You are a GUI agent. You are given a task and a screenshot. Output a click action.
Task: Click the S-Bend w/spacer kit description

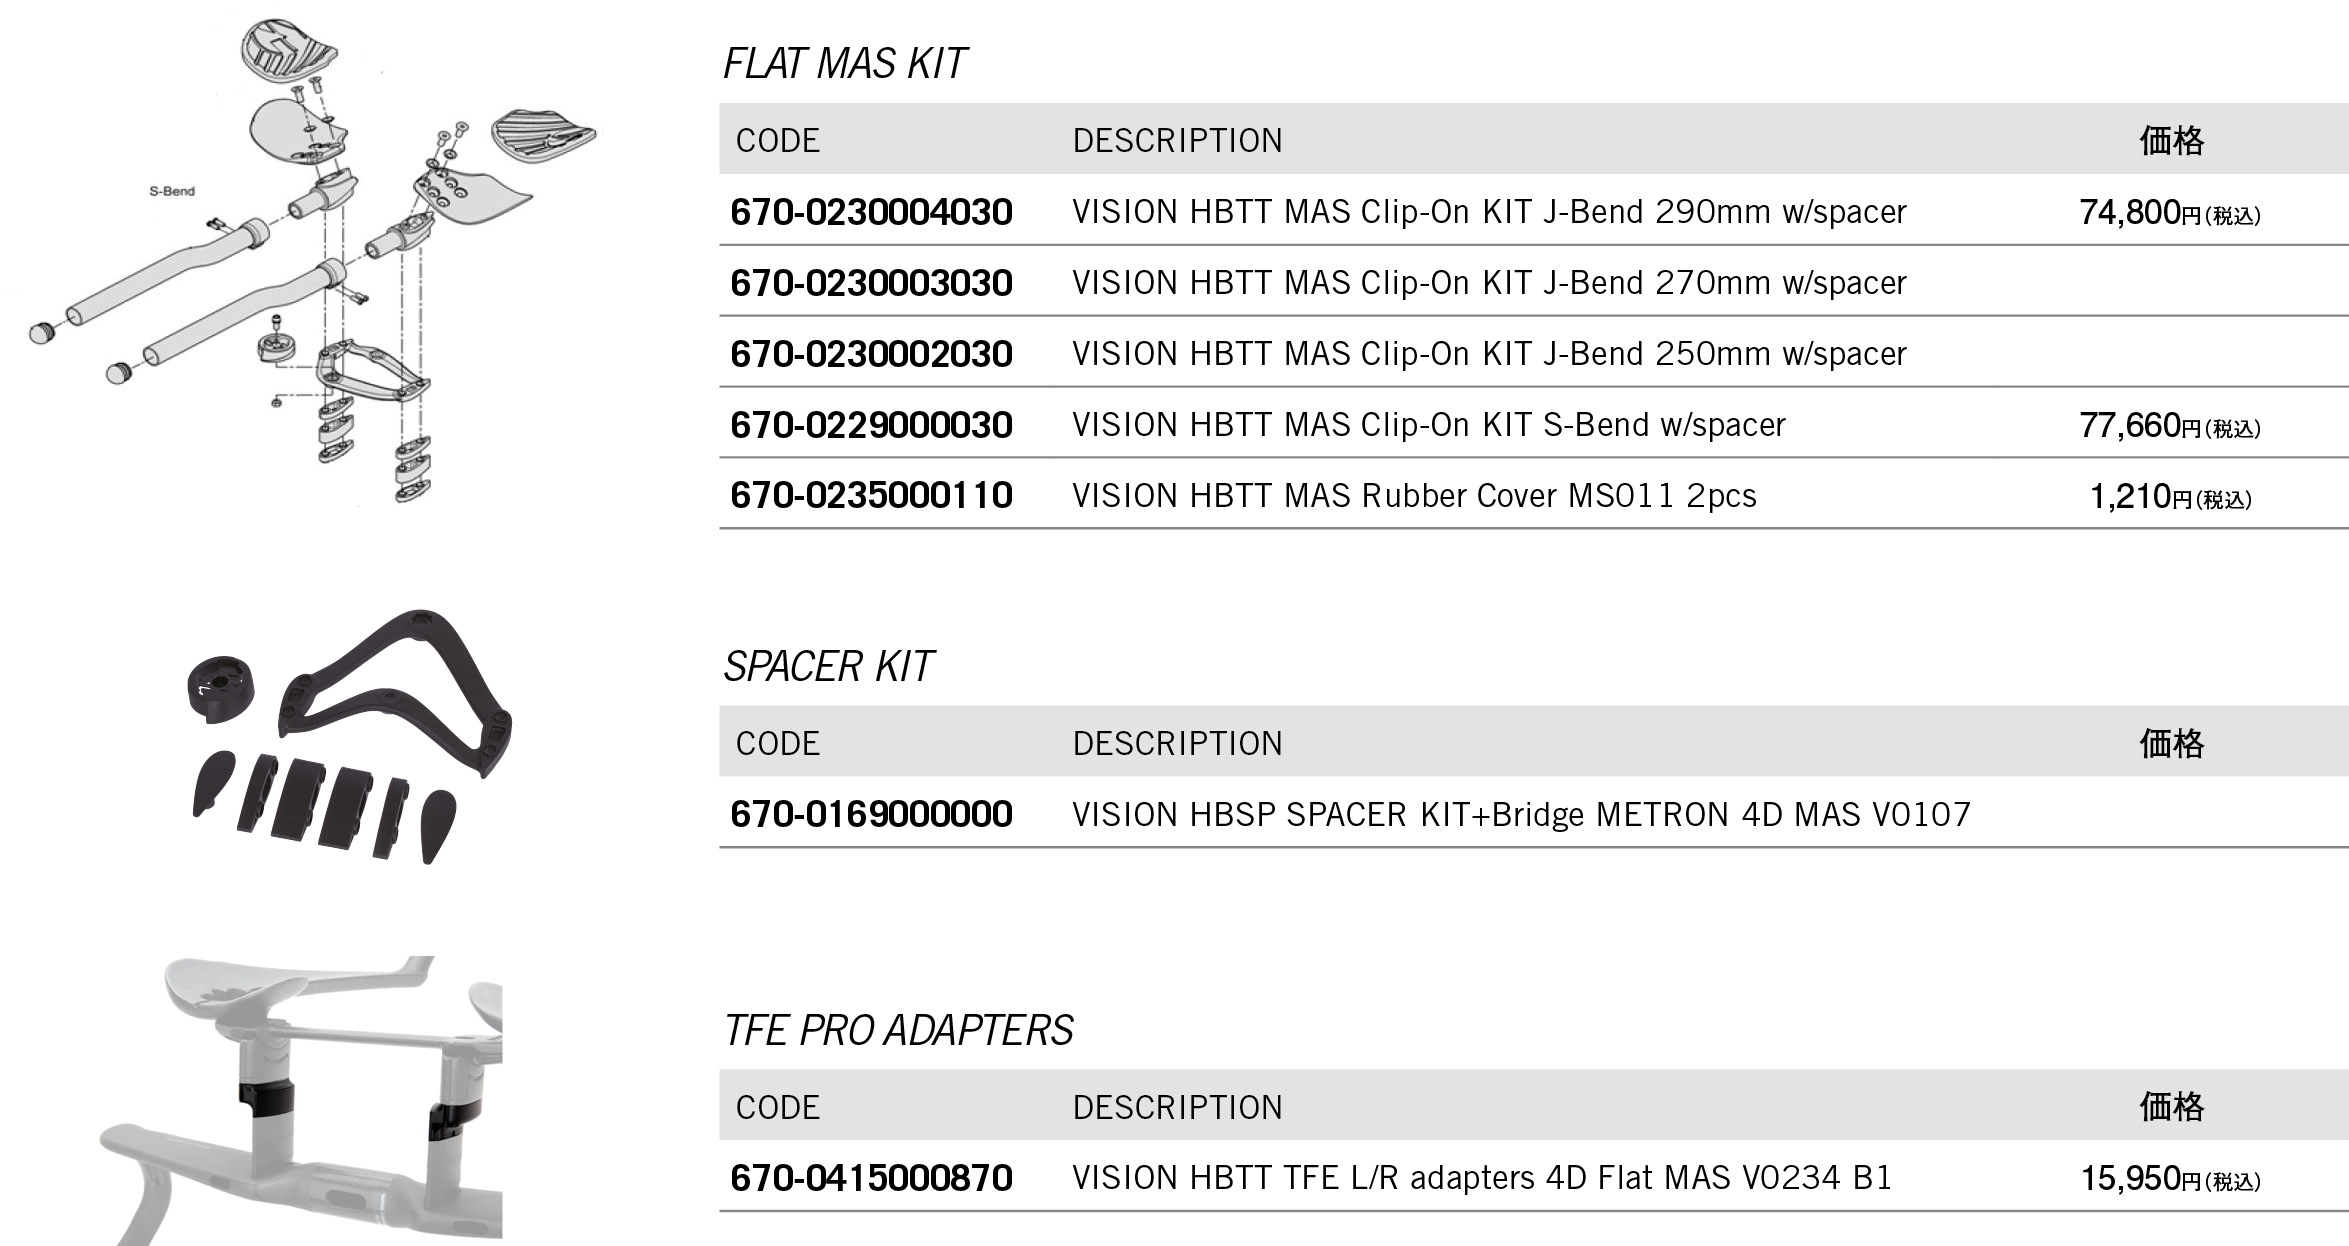[1428, 425]
